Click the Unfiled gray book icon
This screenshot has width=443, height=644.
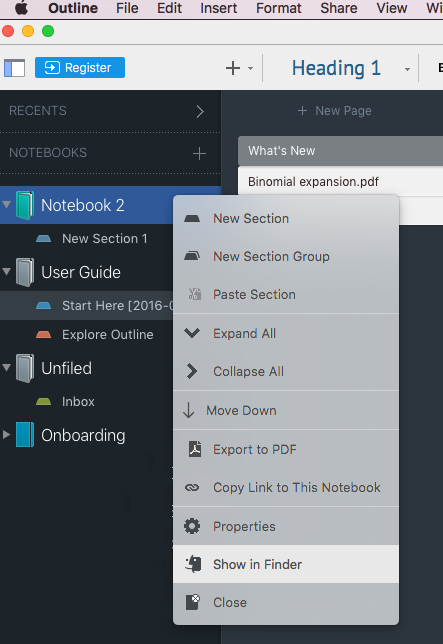coord(25,368)
